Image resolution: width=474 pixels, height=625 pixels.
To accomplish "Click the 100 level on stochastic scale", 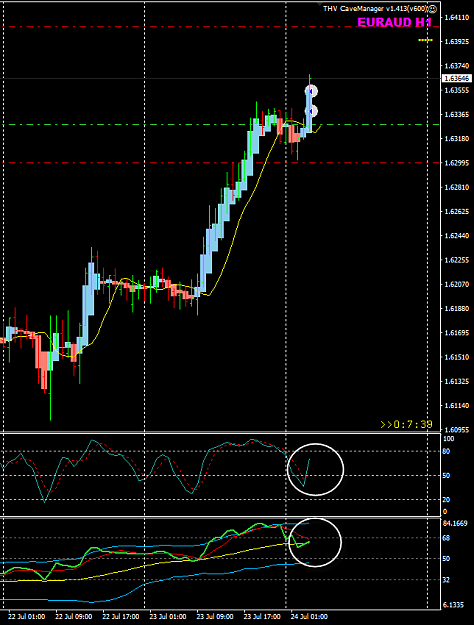I will [x=448, y=439].
